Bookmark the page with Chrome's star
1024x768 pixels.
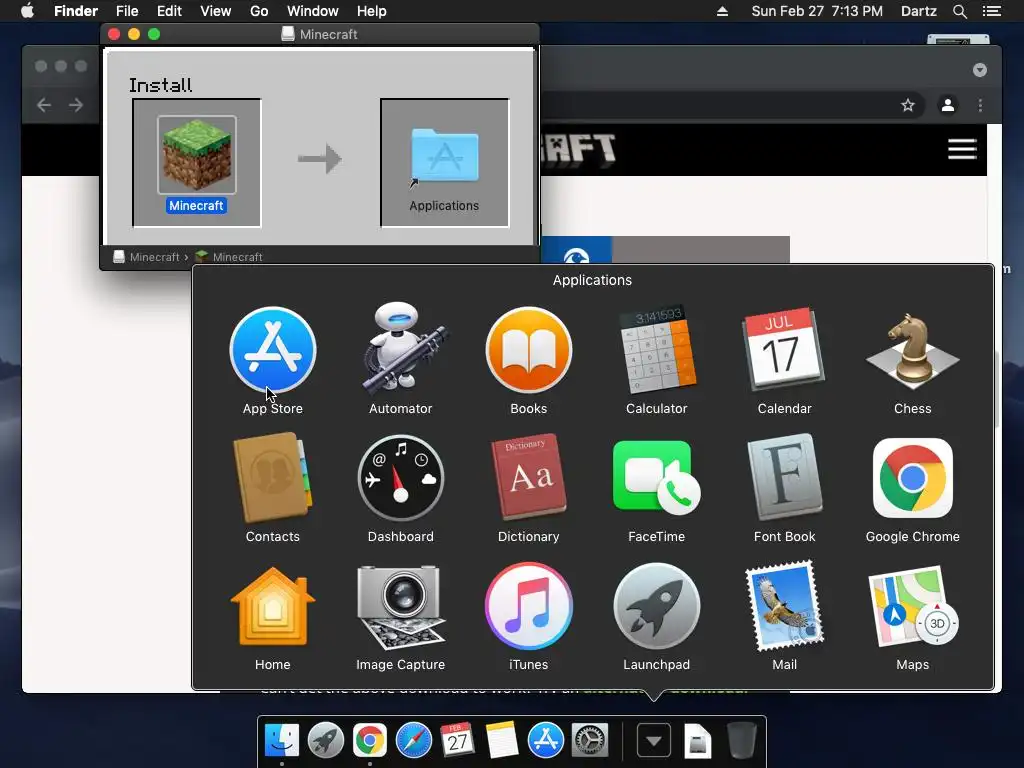(908, 105)
